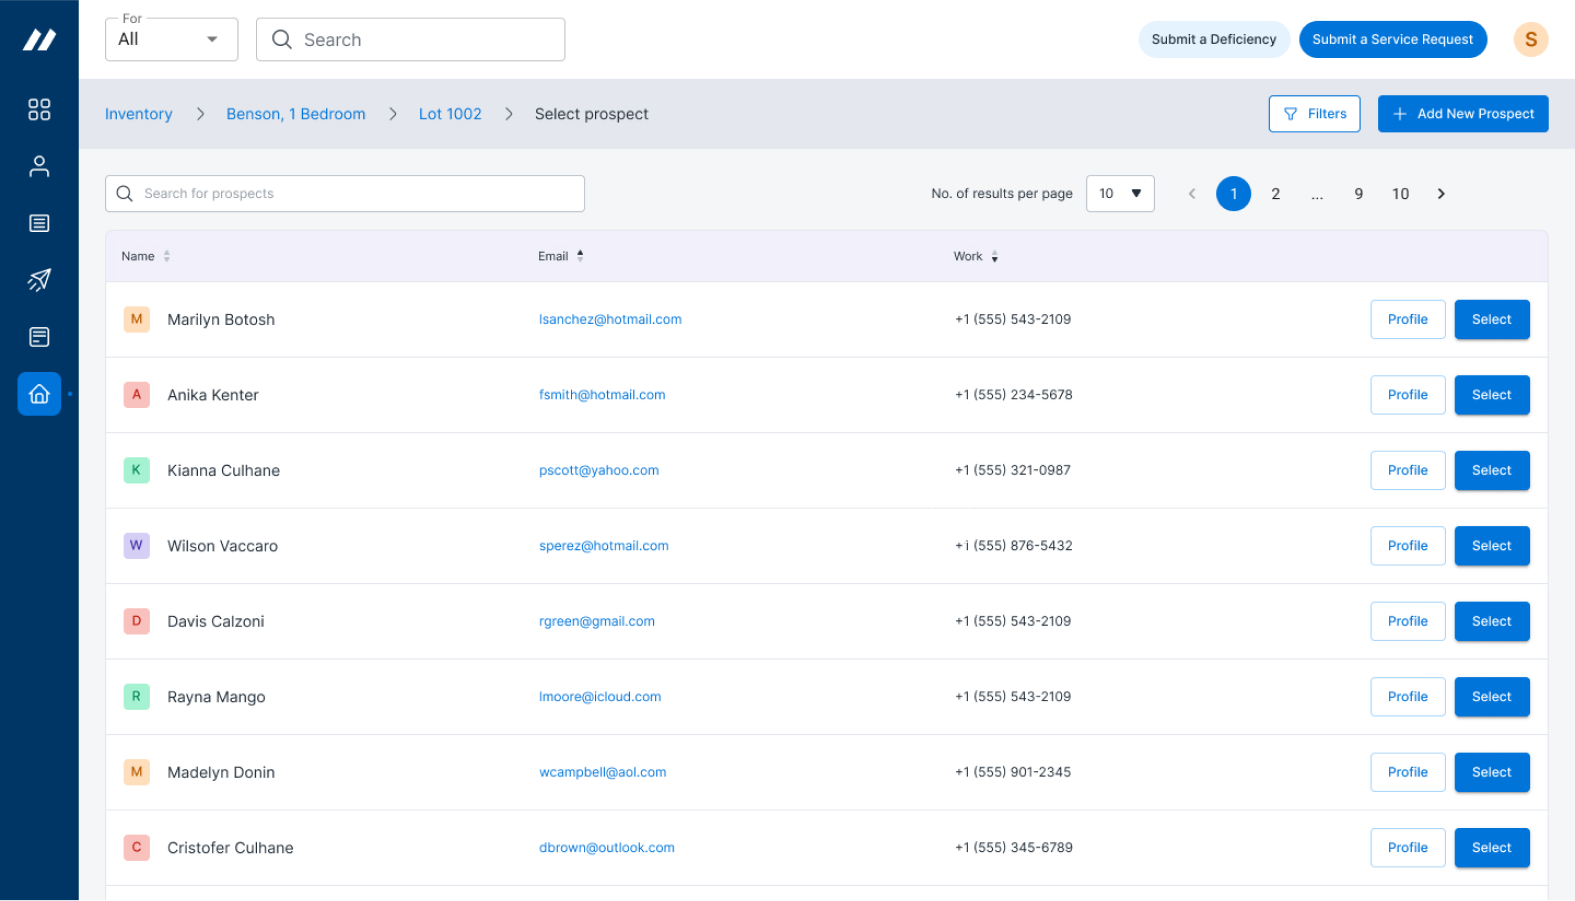Viewport: 1575px width, 901px height.
Task: Open Profile for Wilson Vaccaro
Action: click(1407, 546)
